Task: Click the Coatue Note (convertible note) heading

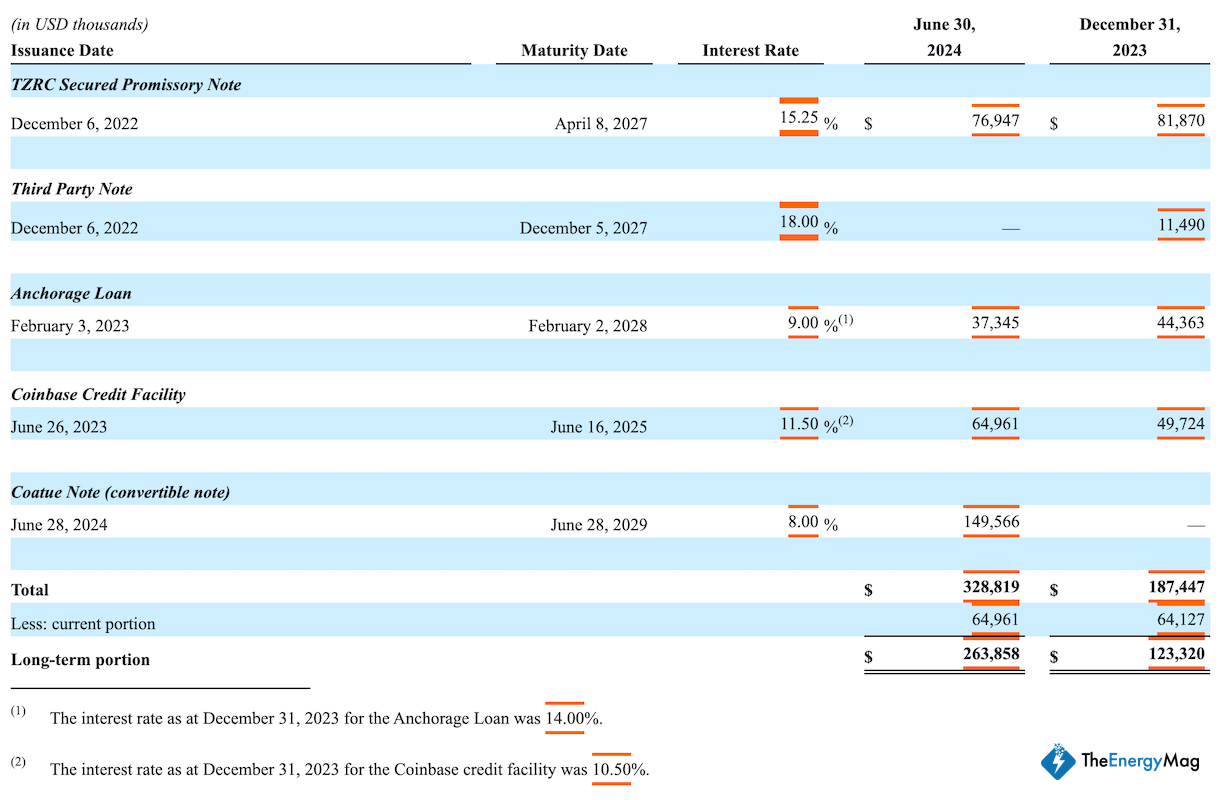Action: (x=120, y=492)
